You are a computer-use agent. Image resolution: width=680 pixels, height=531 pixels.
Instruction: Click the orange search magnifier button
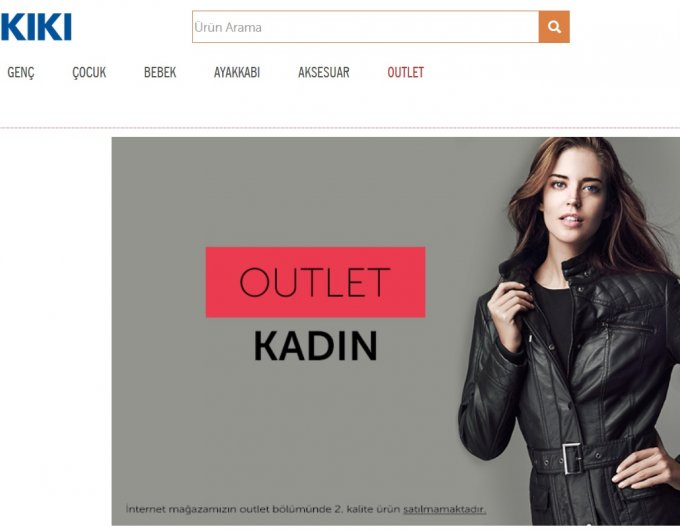pos(554,27)
